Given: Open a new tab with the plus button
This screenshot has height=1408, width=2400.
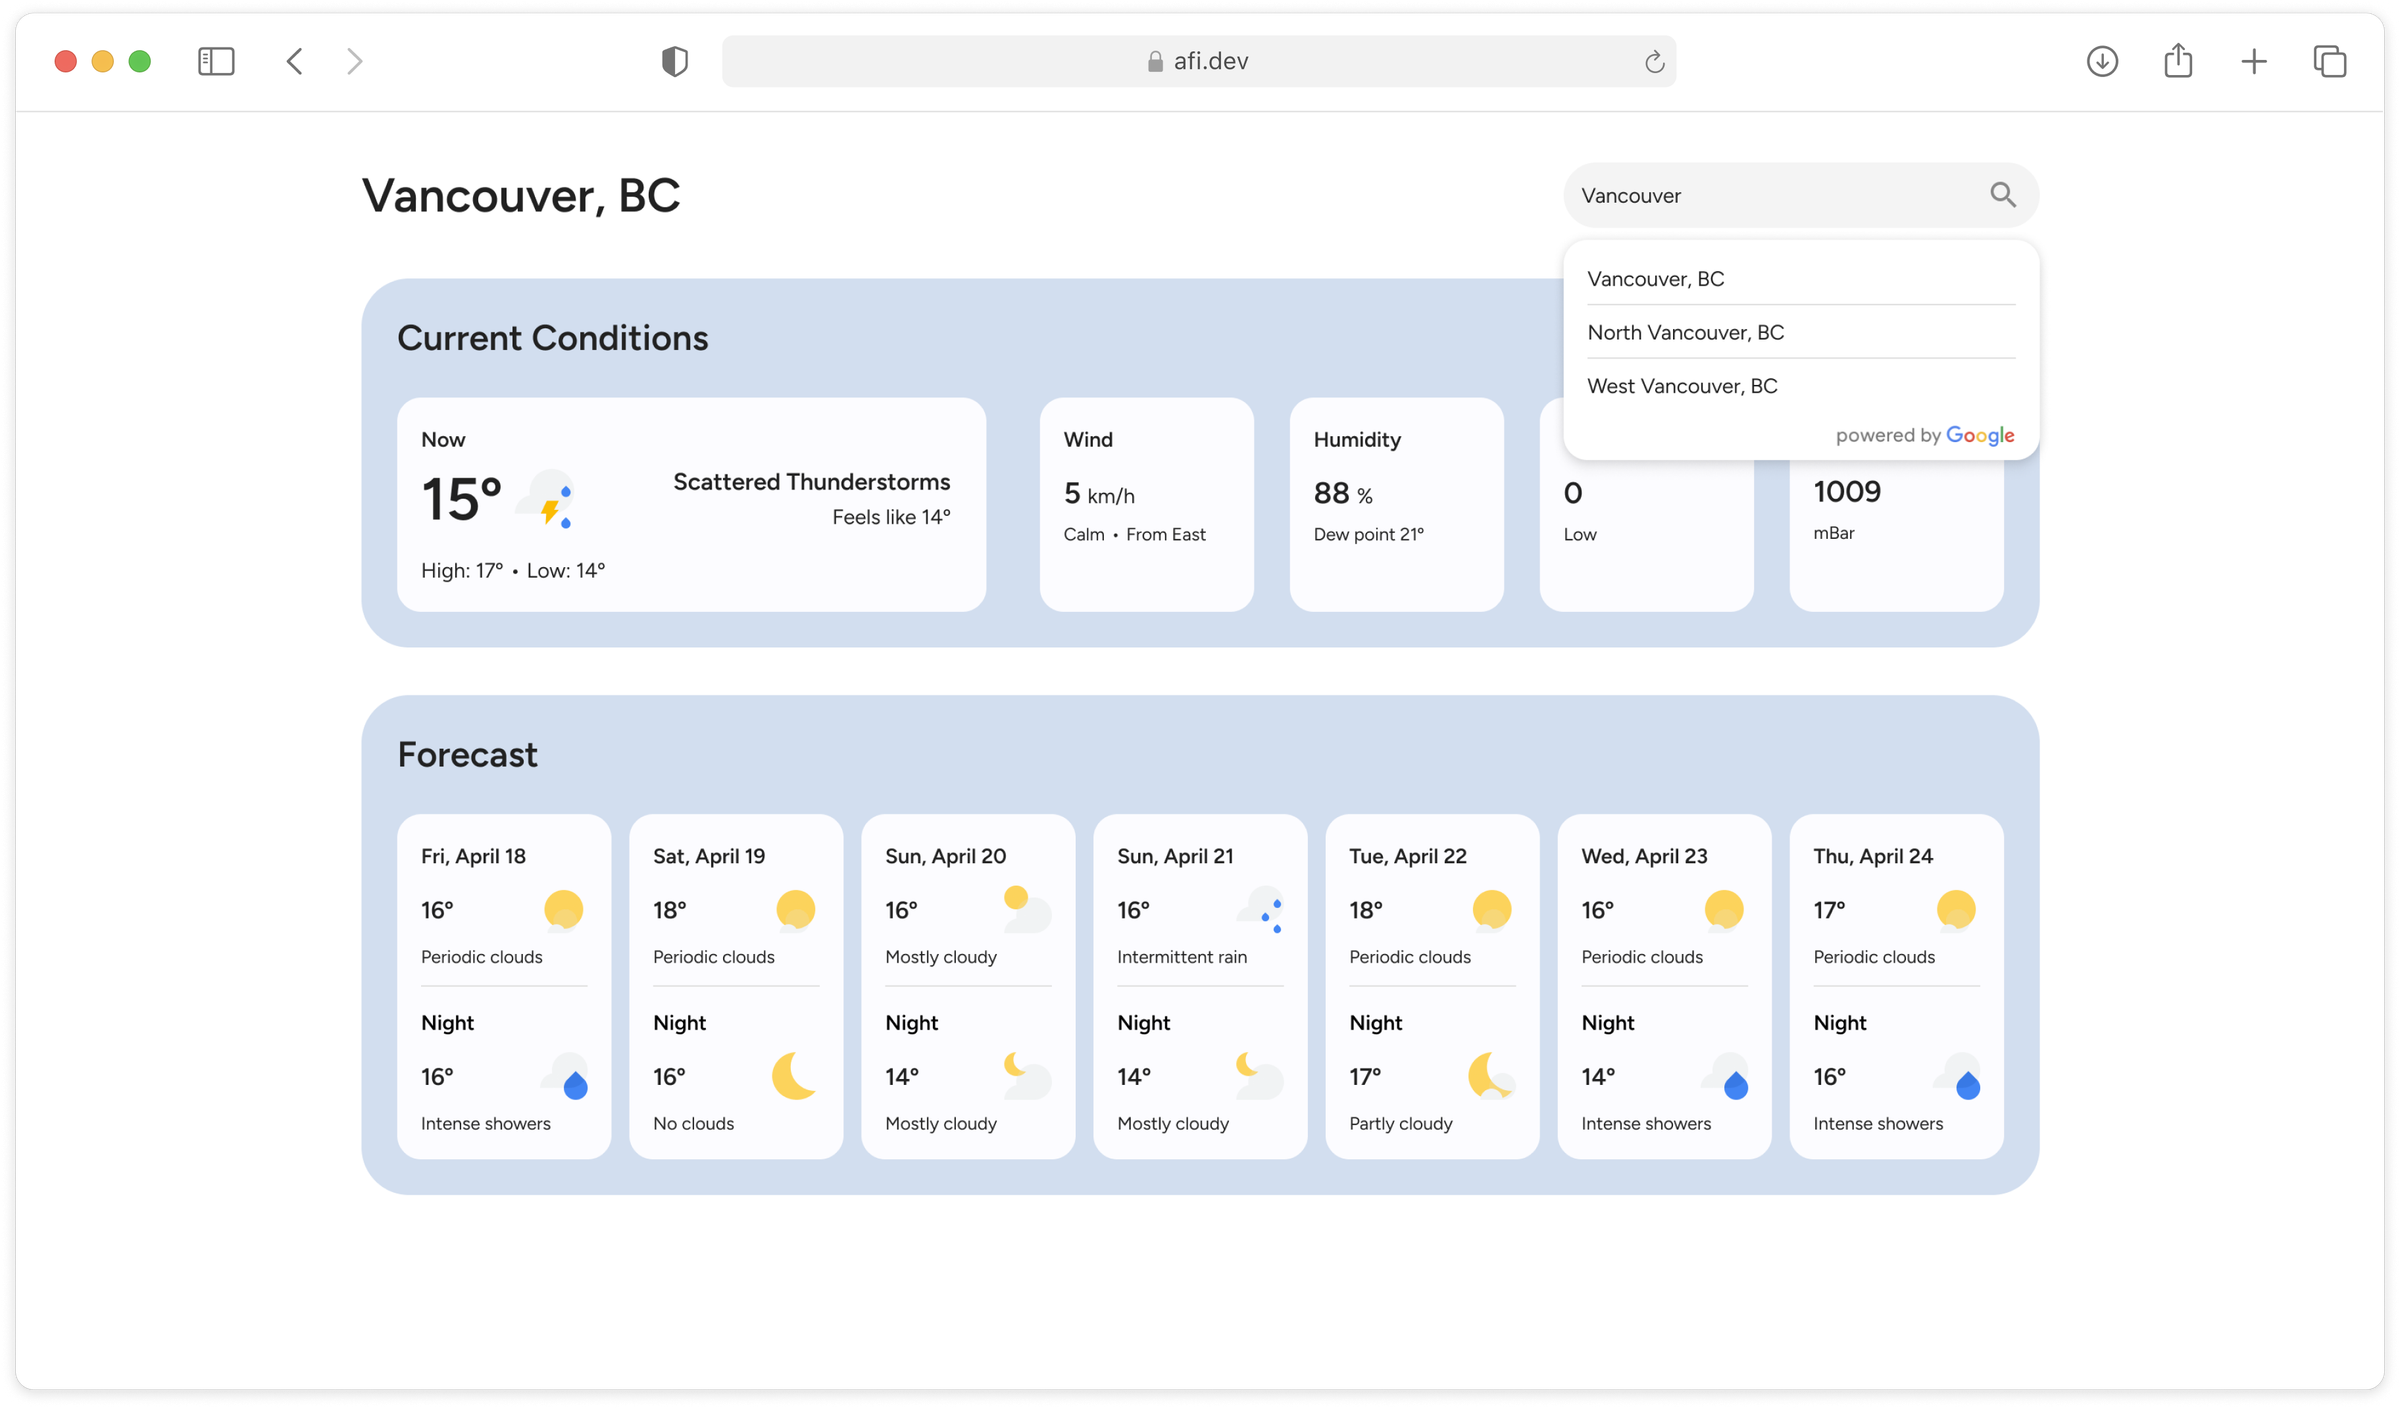Looking at the screenshot, I should (x=2255, y=61).
